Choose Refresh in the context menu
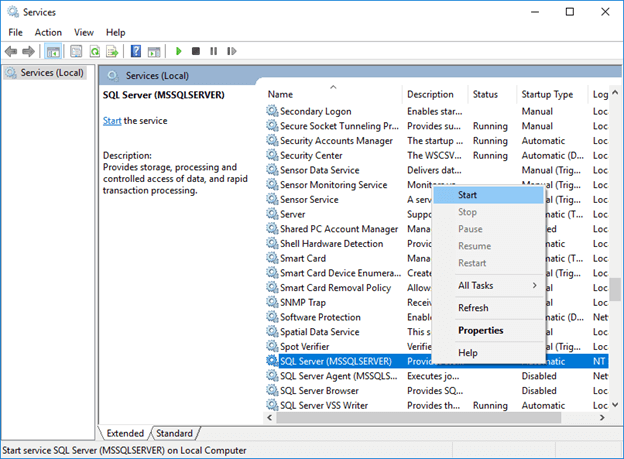Viewport: 624px width, 459px height. pyautogui.click(x=488, y=308)
